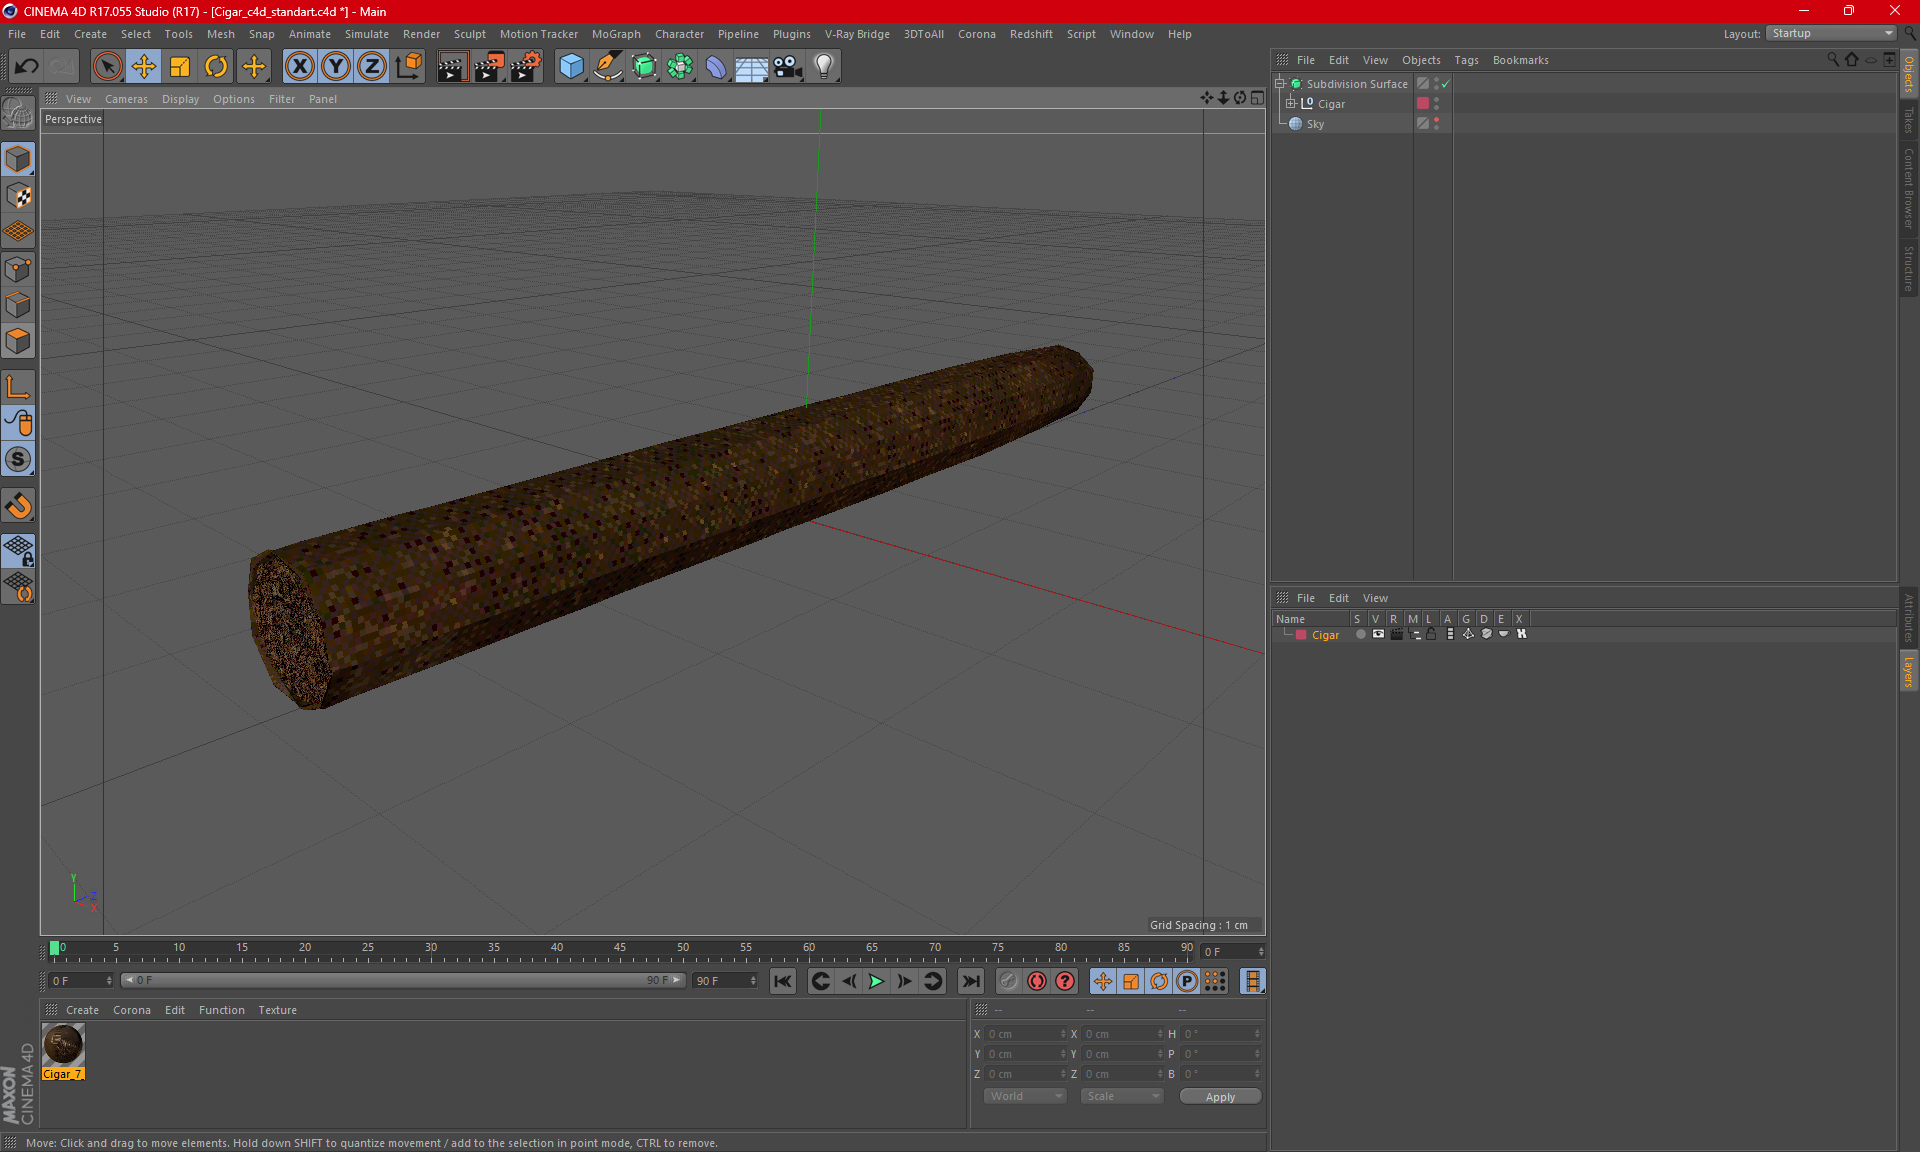The height and width of the screenshot is (1152, 1920).
Task: Select Polygons mode
Action: tap(18, 341)
